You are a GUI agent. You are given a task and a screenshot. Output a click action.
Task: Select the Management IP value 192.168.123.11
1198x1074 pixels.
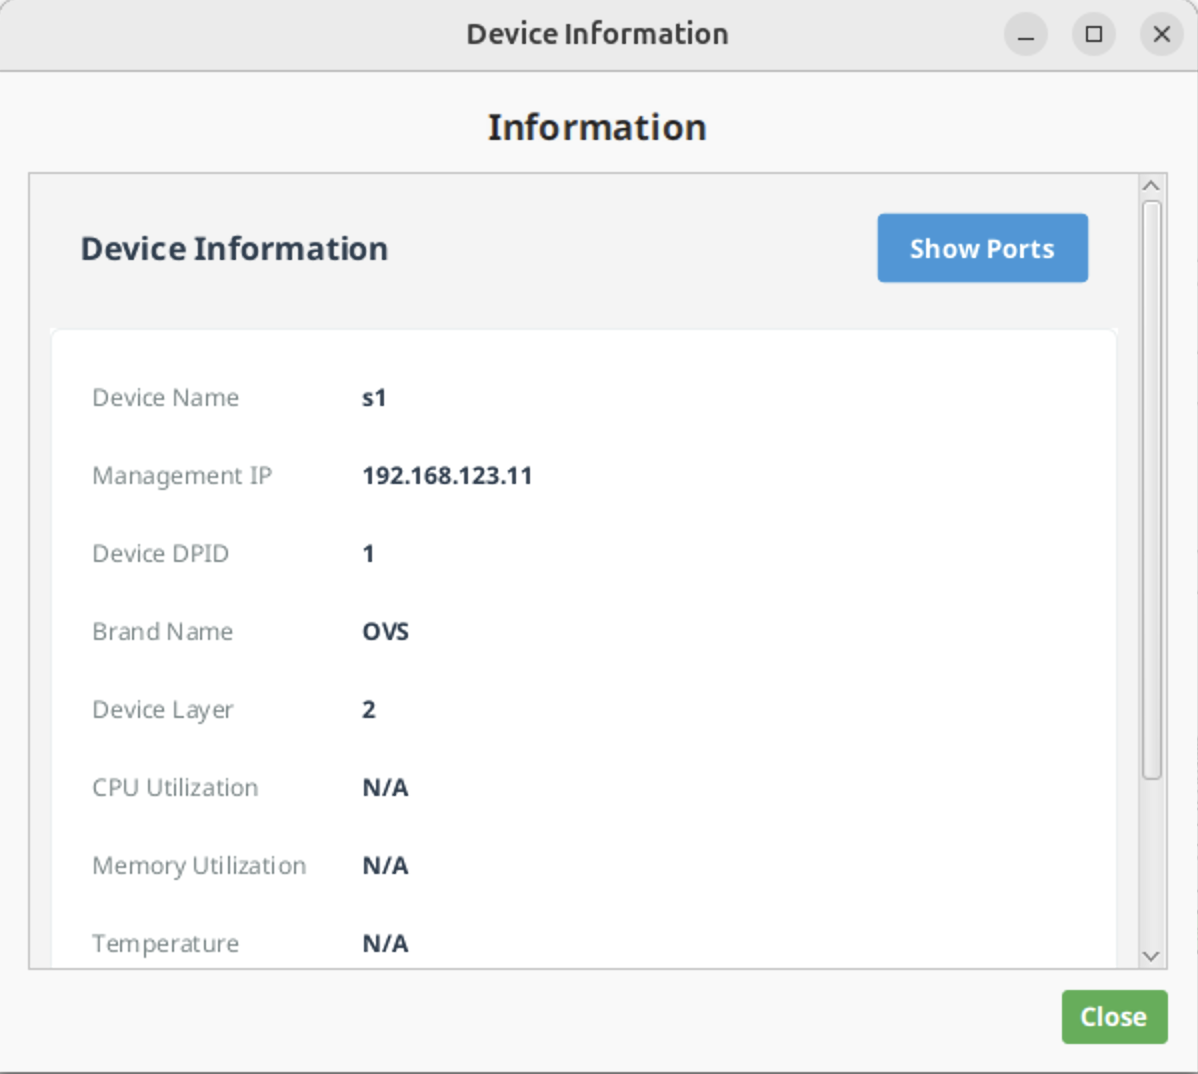click(447, 476)
